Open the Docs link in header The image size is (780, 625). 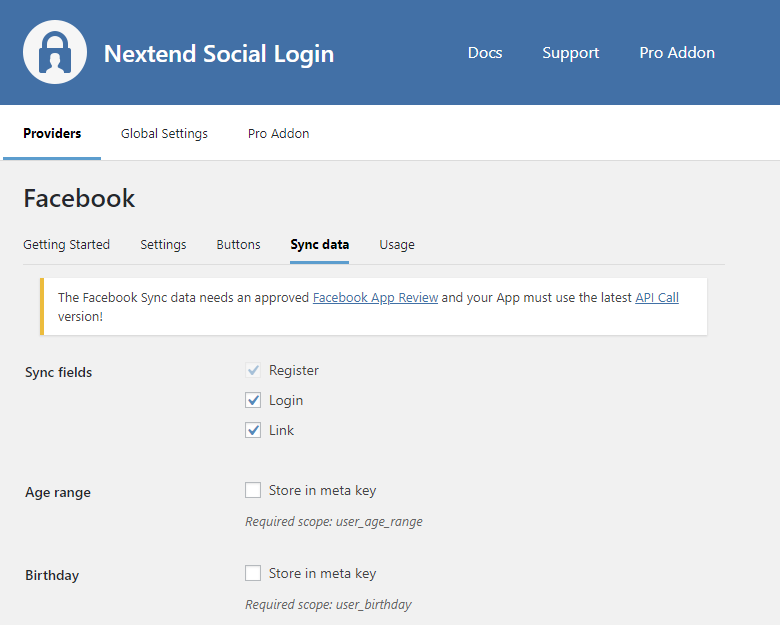click(x=485, y=53)
